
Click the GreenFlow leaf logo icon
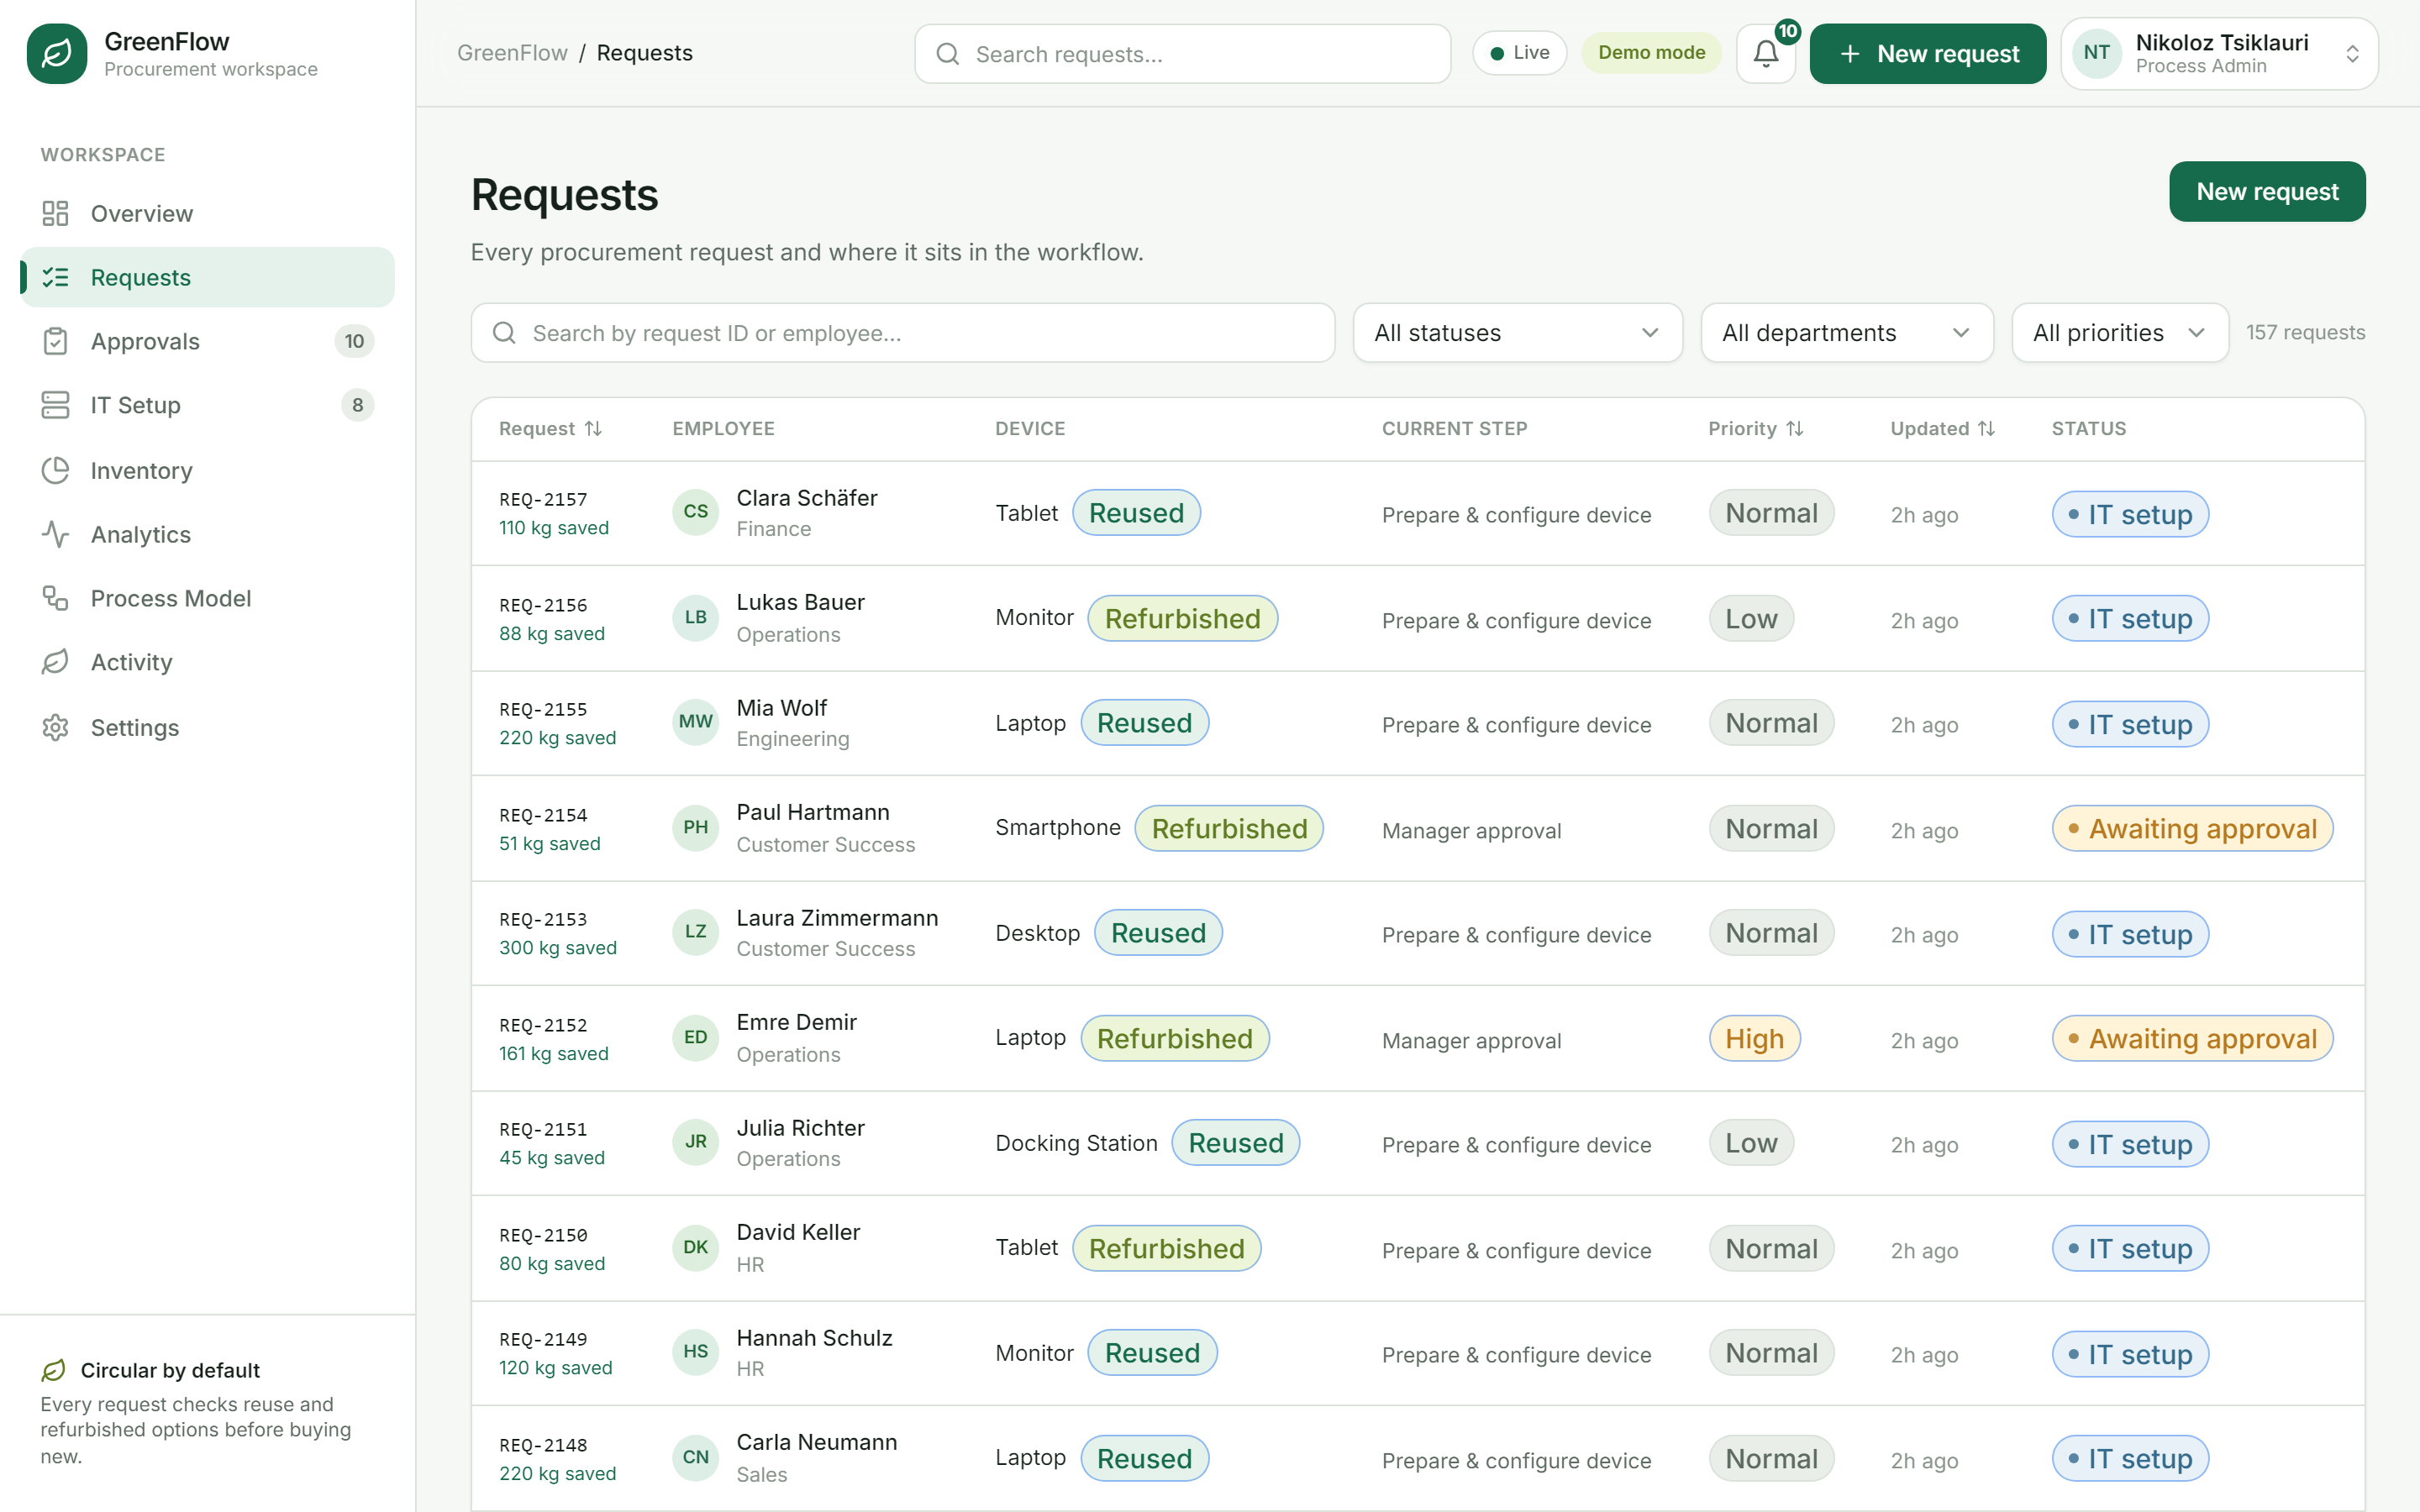pos(57,53)
